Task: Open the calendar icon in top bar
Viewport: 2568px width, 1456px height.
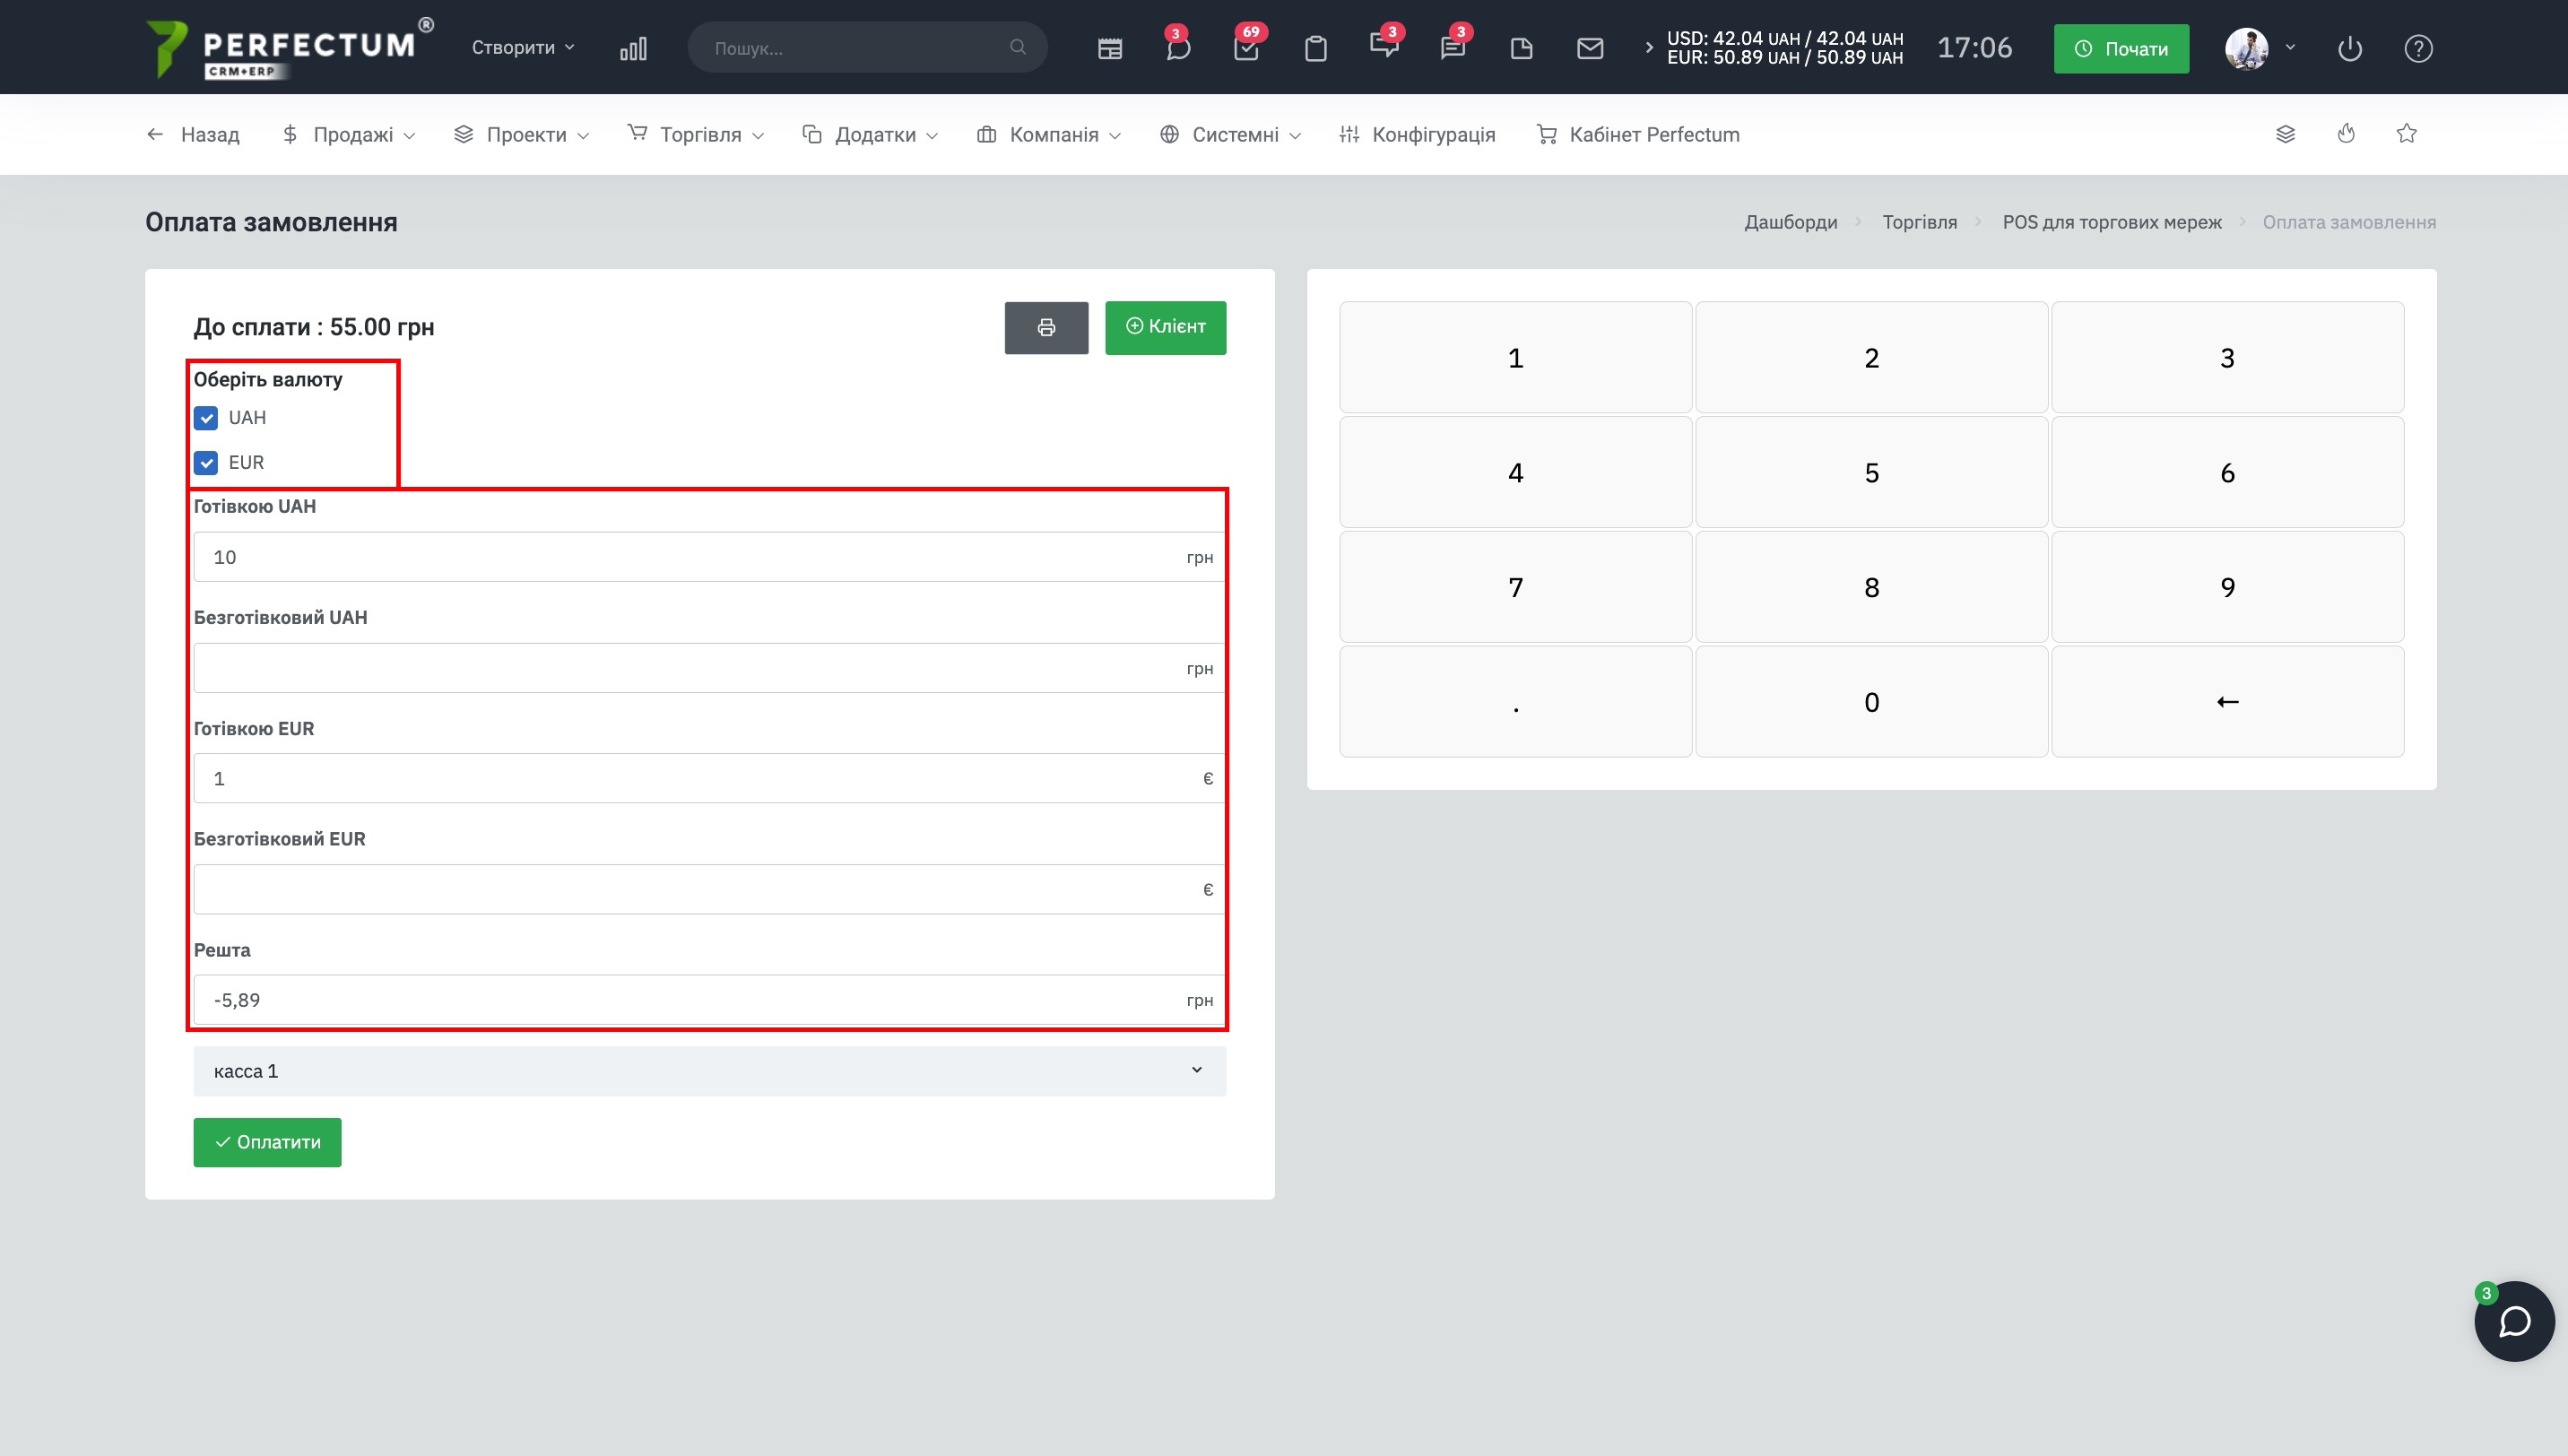Action: pos(1109,48)
